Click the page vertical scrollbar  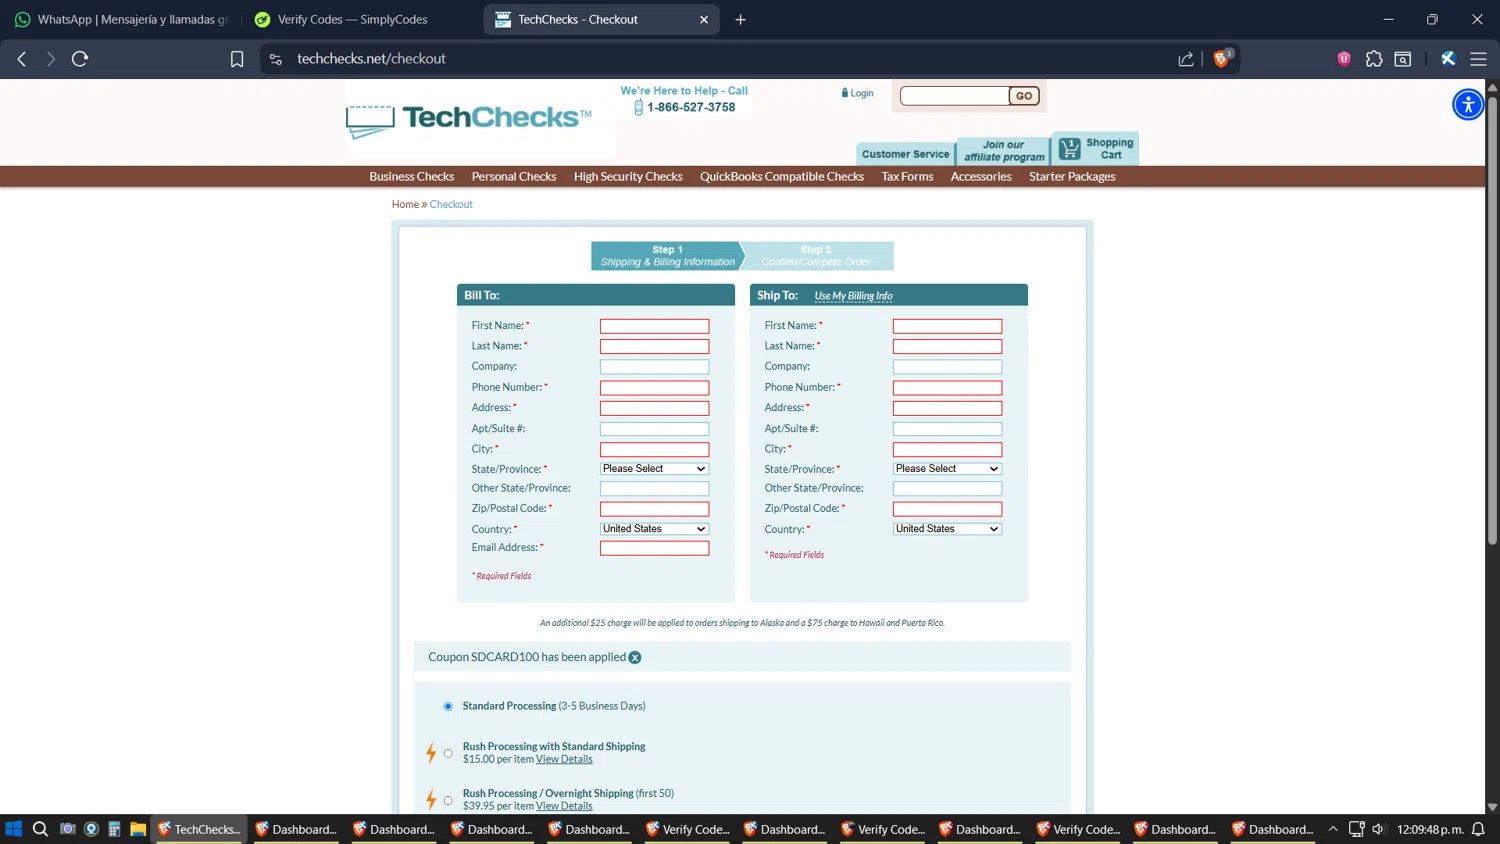click(x=1492, y=320)
